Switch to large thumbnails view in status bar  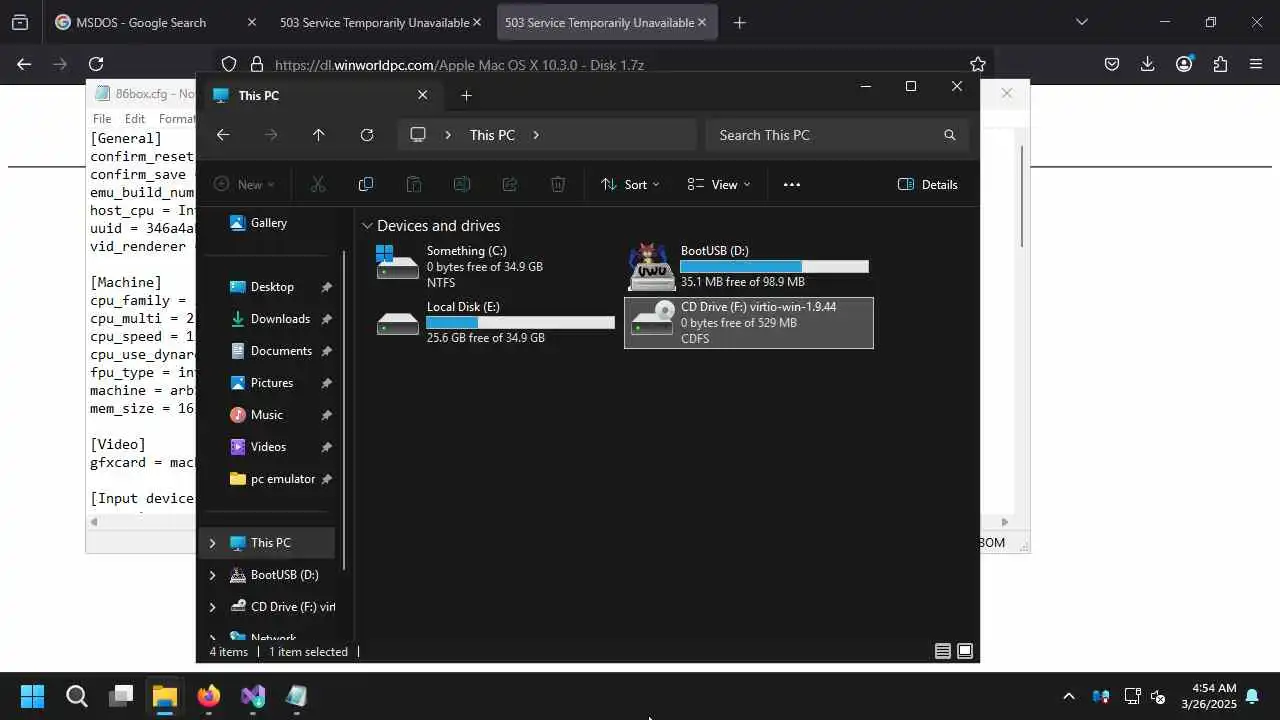(965, 651)
